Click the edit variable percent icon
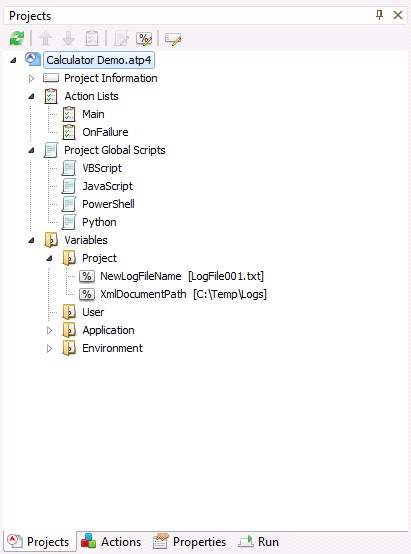Viewport: 411px width, 554px height. pos(144,39)
